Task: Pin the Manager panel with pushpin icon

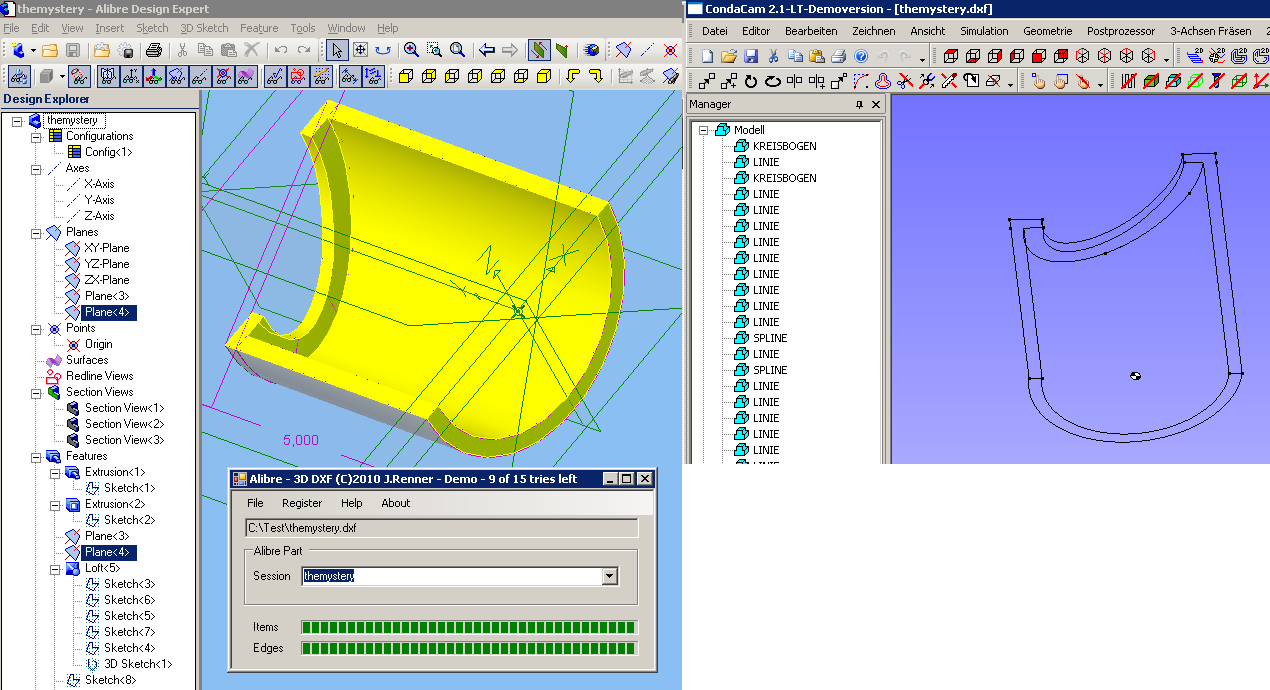Action: [x=859, y=105]
